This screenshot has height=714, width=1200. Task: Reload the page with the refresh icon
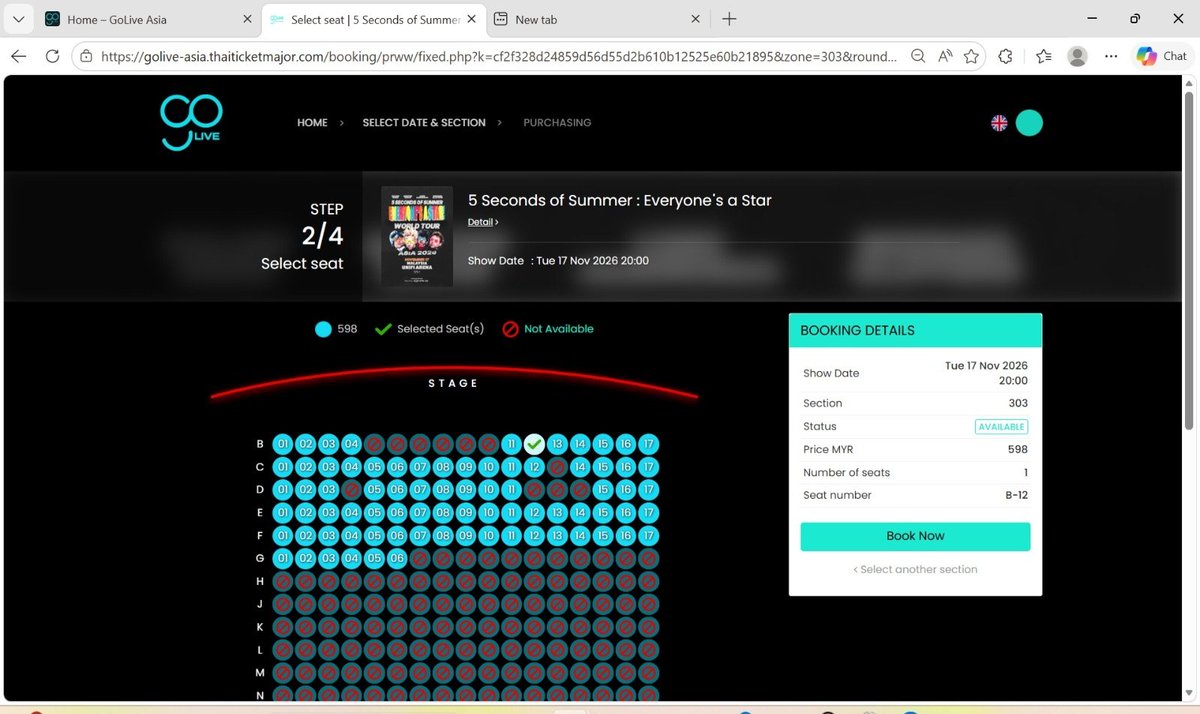[x=52, y=57]
